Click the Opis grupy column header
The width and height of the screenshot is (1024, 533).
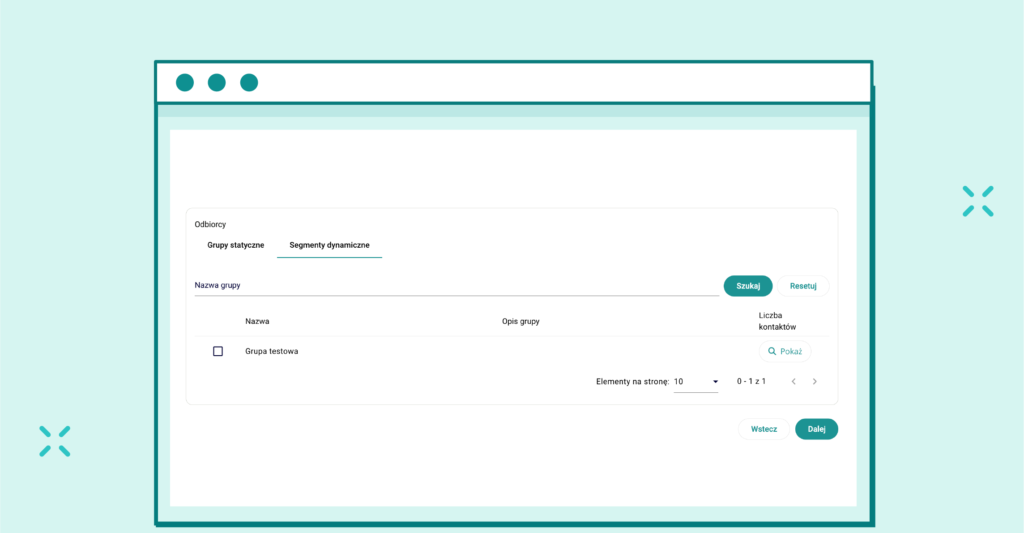521,321
